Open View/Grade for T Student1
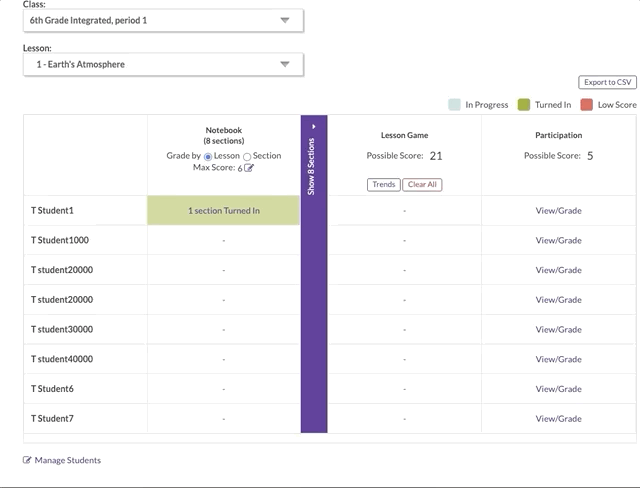The image size is (640, 488). click(x=558, y=210)
